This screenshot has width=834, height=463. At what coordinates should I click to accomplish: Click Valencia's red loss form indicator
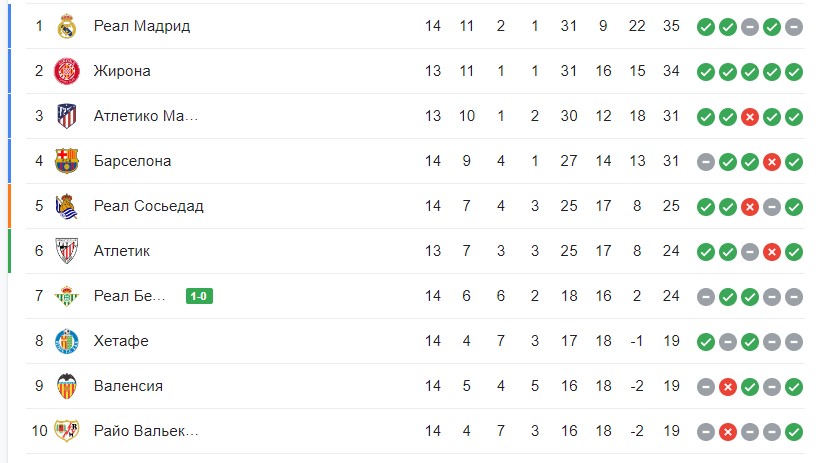[x=728, y=387]
